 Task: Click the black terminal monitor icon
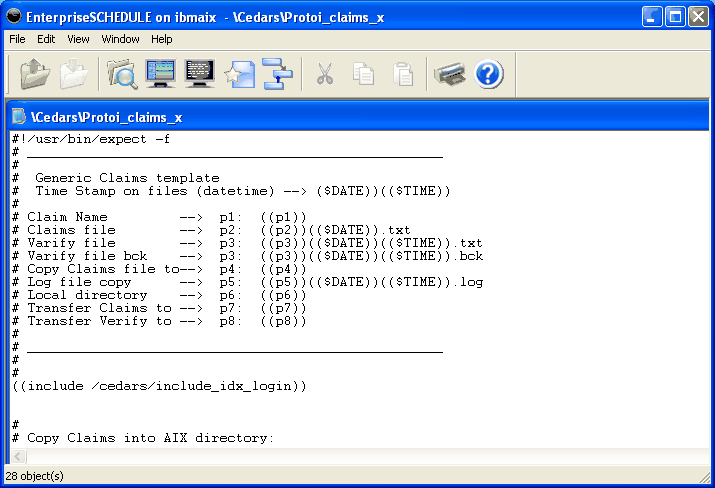pos(200,74)
